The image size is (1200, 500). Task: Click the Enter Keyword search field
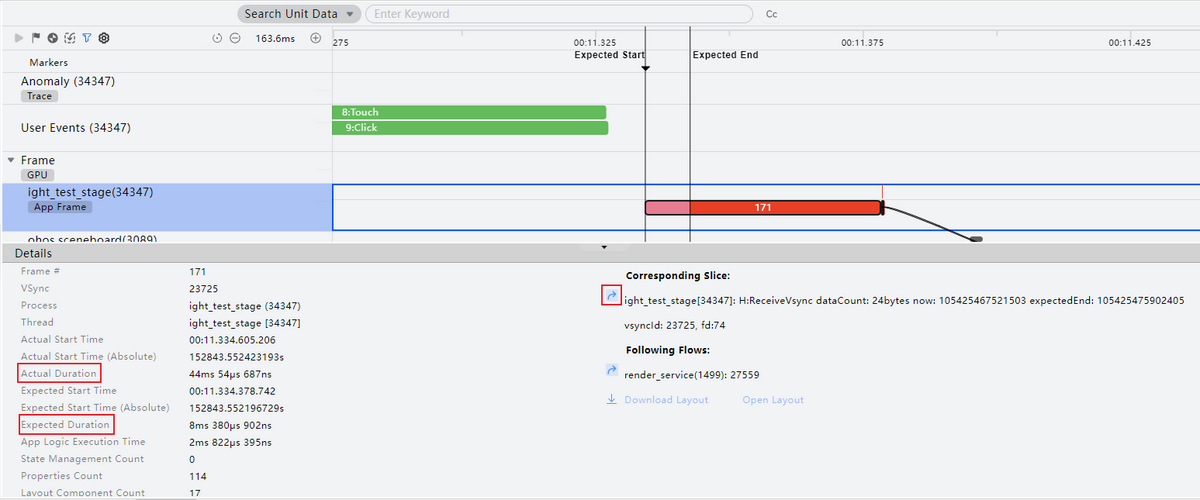click(x=560, y=14)
